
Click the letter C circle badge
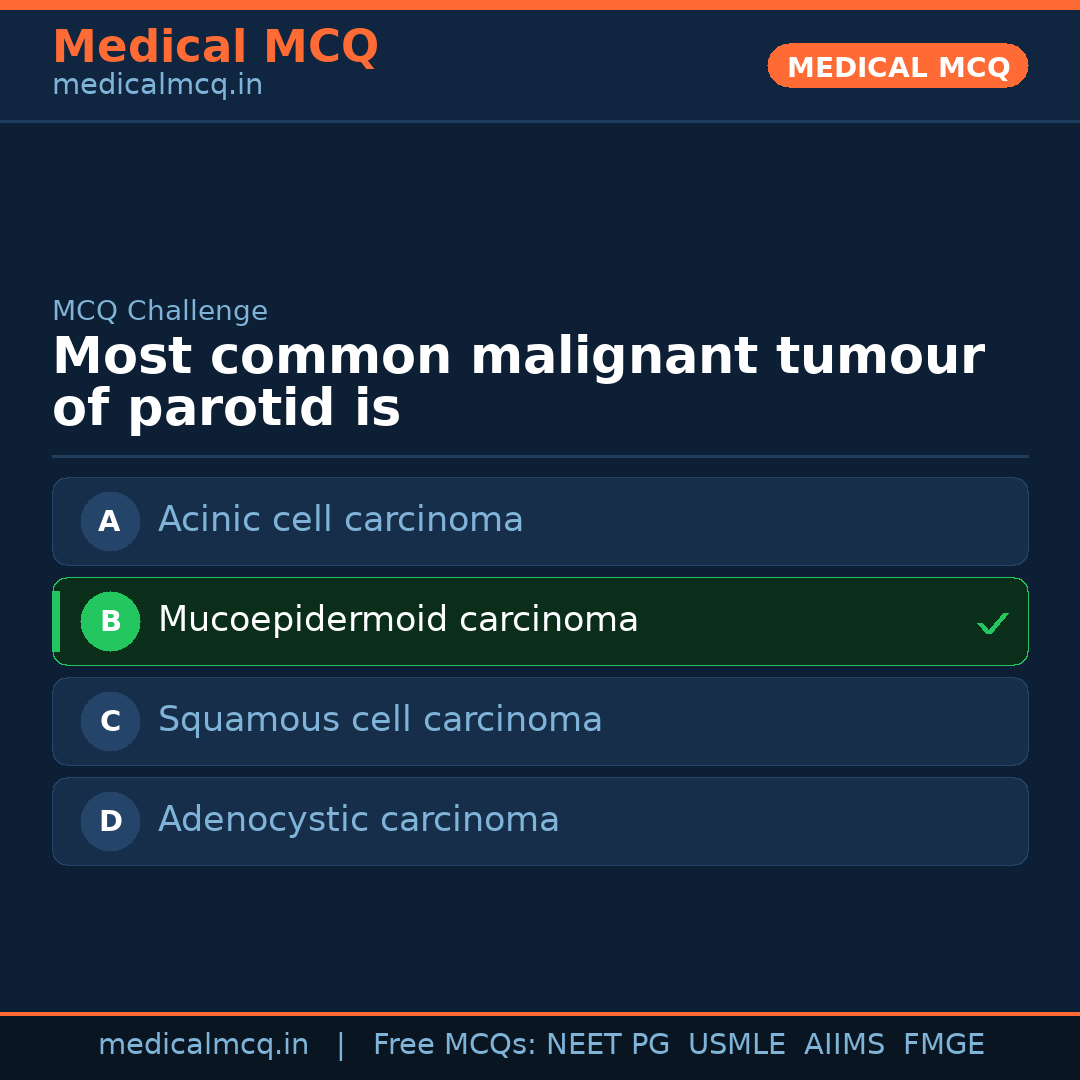pyautogui.click(x=110, y=721)
